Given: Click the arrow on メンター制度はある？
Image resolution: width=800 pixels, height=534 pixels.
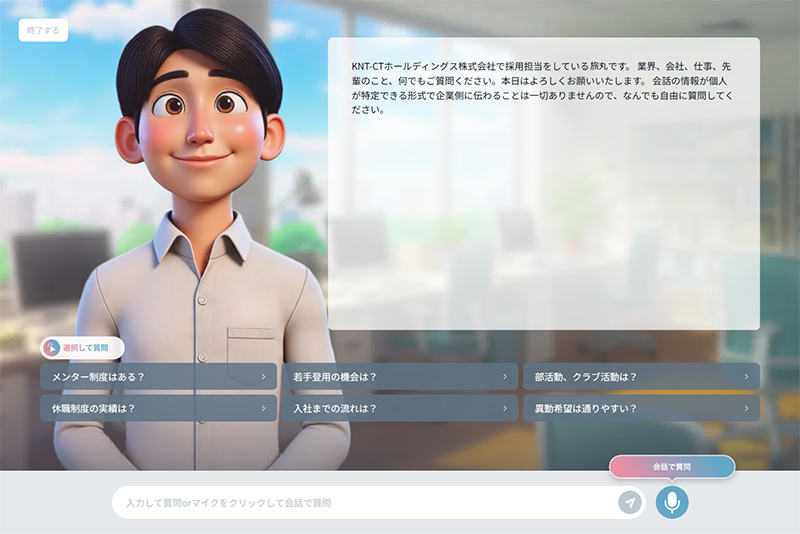Looking at the screenshot, I should tap(263, 377).
